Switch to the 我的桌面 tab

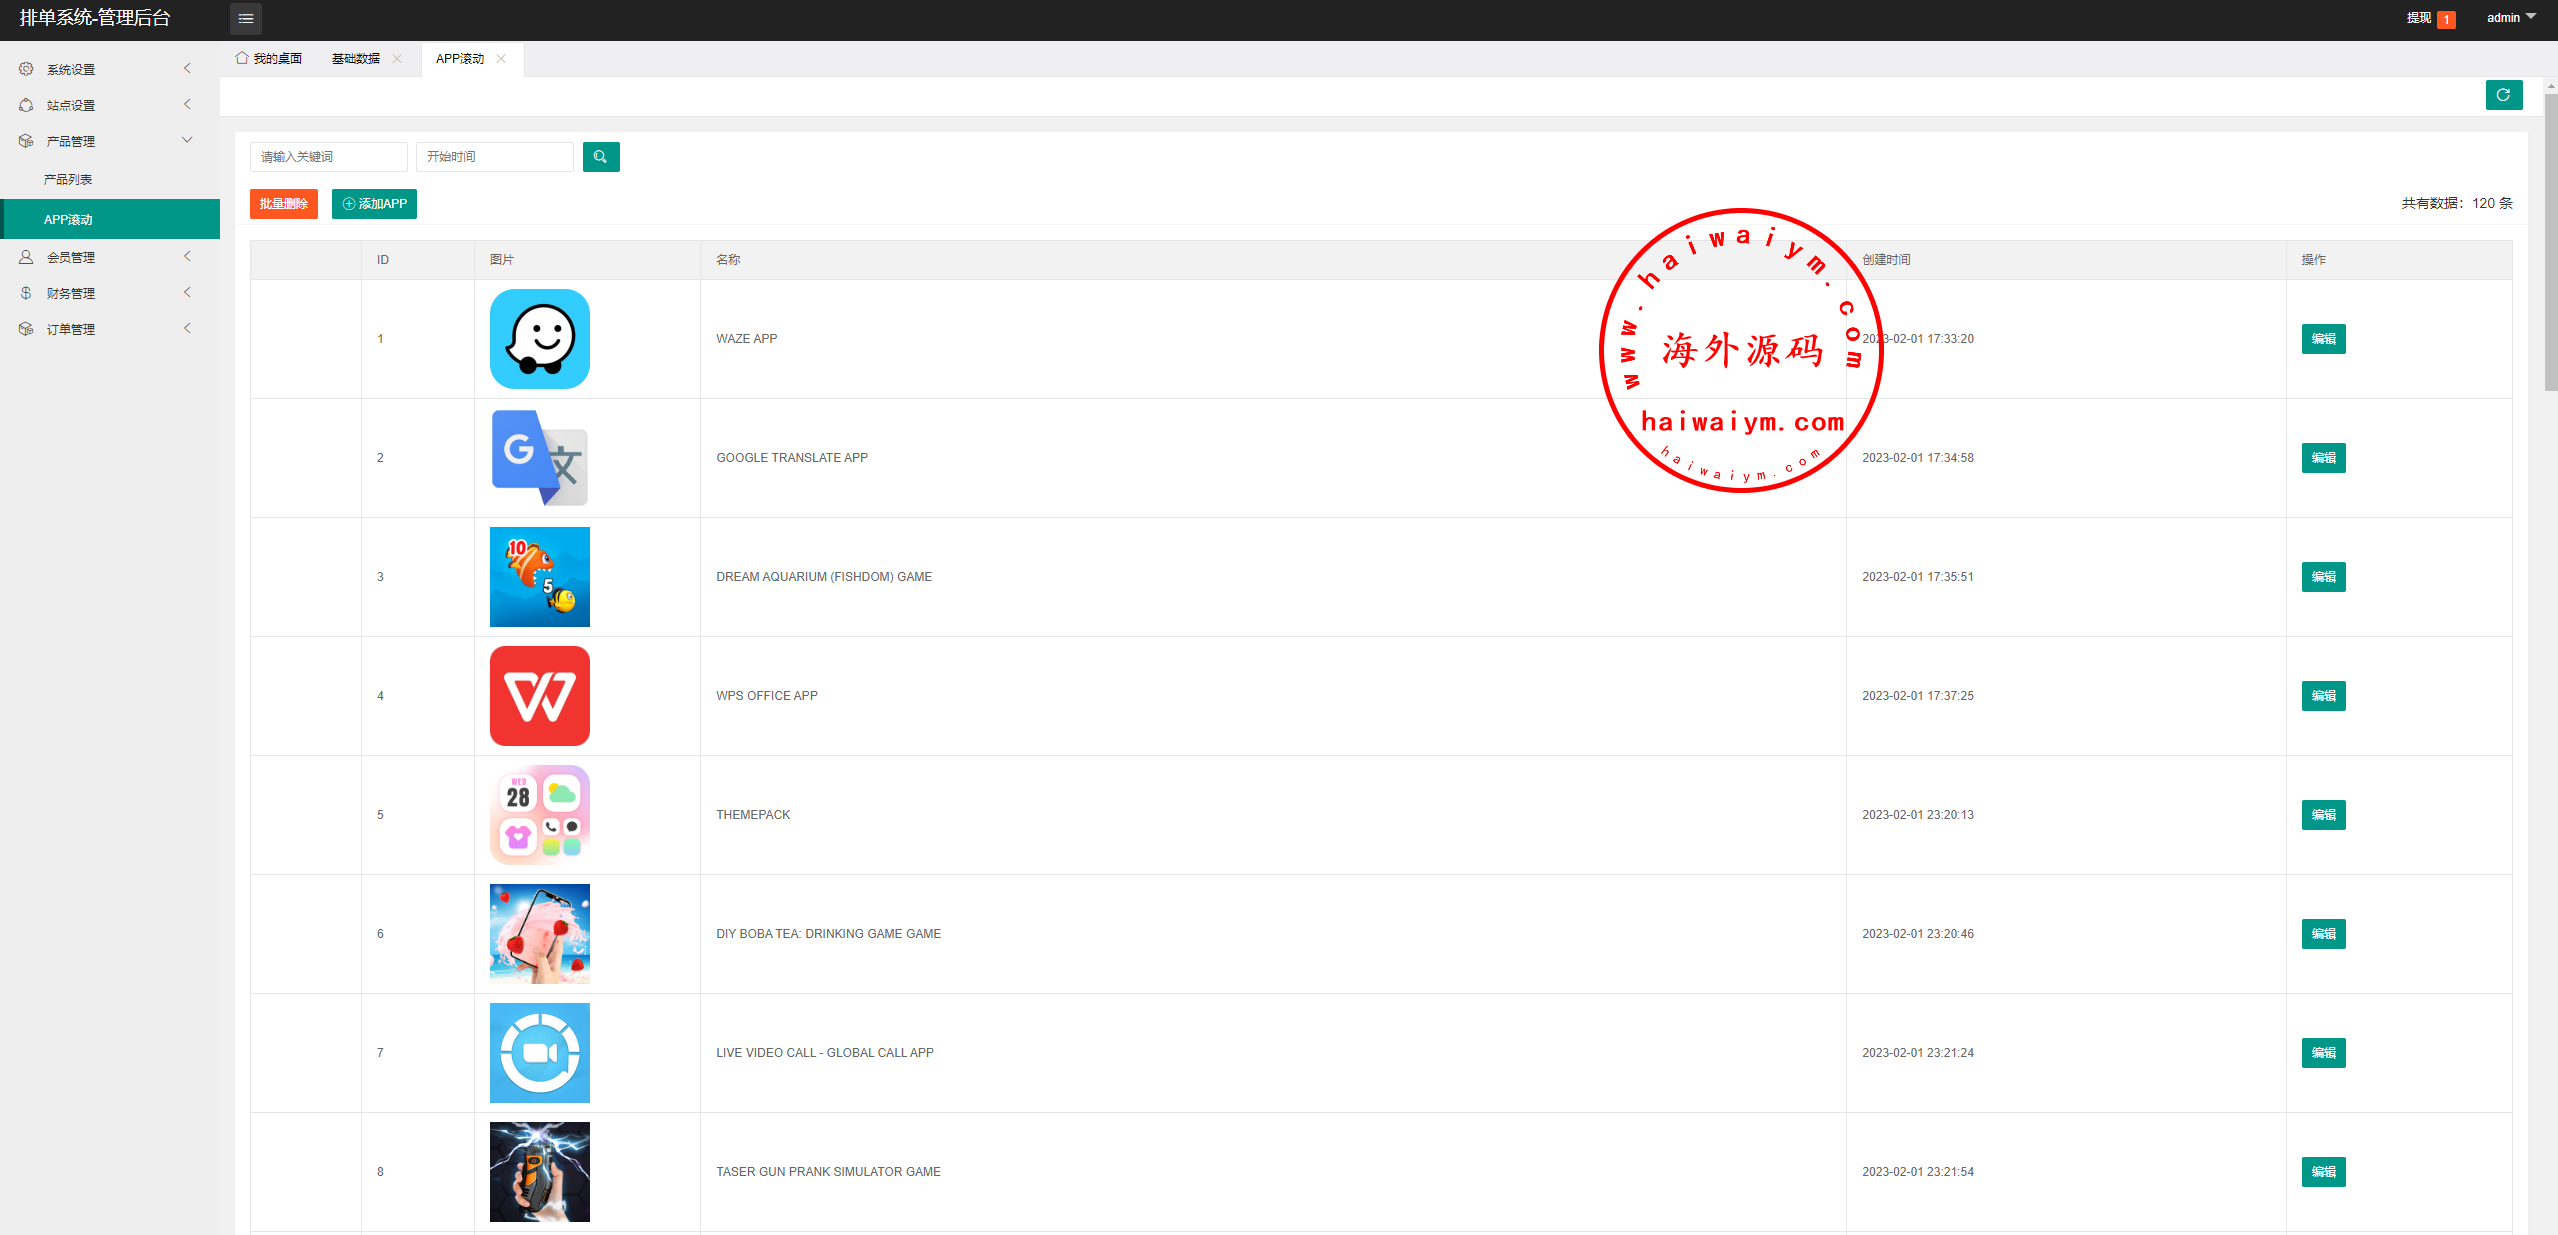(x=269, y=59)
